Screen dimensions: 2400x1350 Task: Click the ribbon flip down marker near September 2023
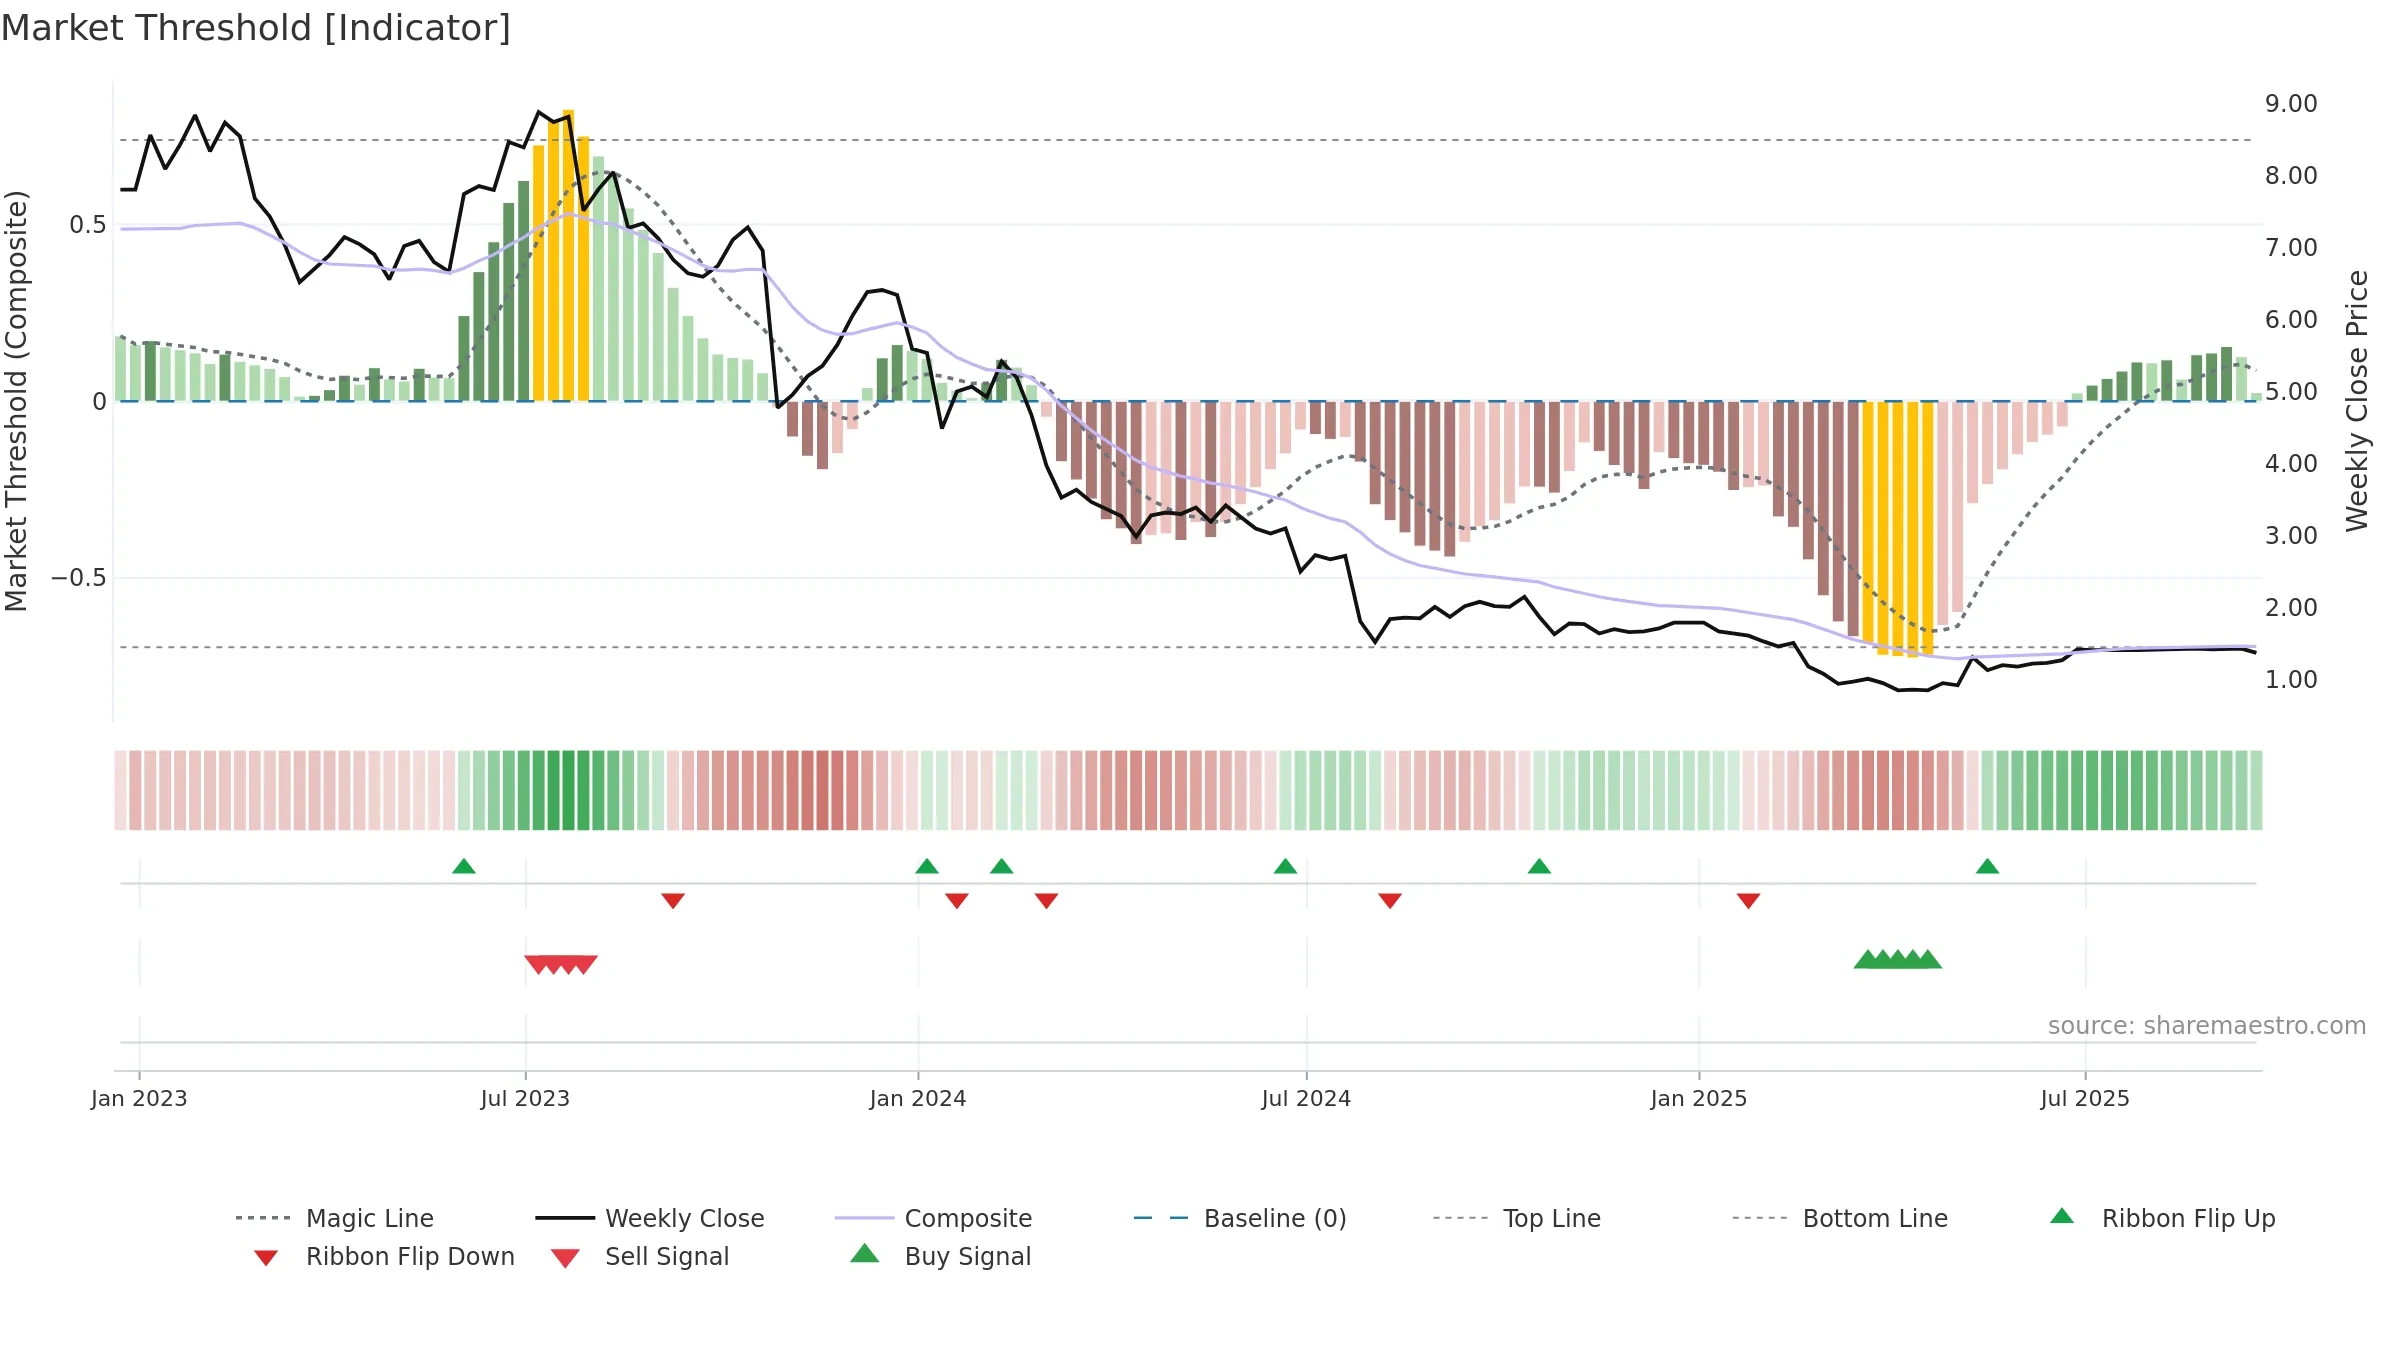click(673, 900)
